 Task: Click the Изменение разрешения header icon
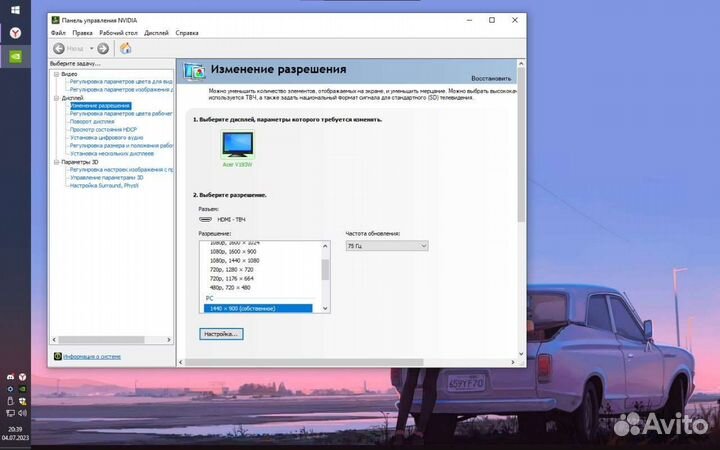[x=194, y=71]
